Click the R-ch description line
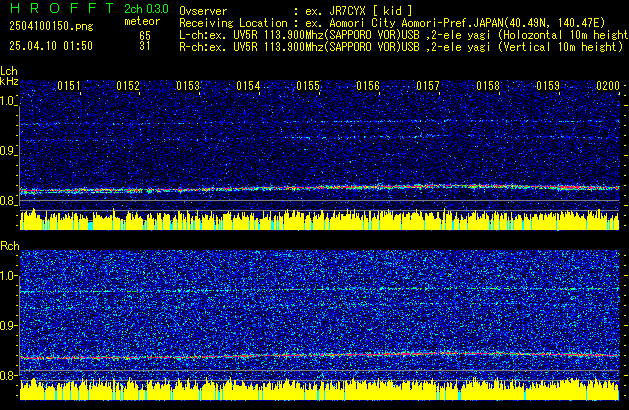The height and width of the screenshot is (410, 629). coord(401,47)
